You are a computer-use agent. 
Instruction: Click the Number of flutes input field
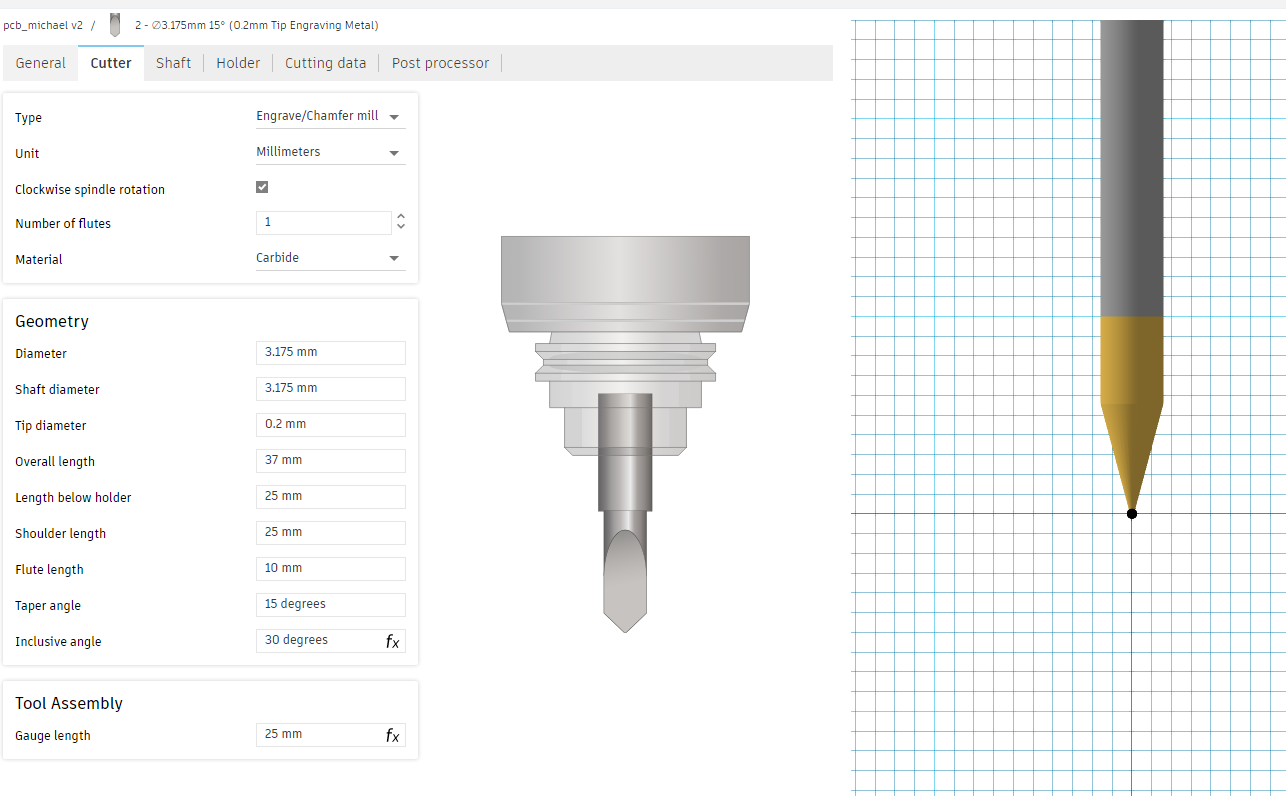324,223
